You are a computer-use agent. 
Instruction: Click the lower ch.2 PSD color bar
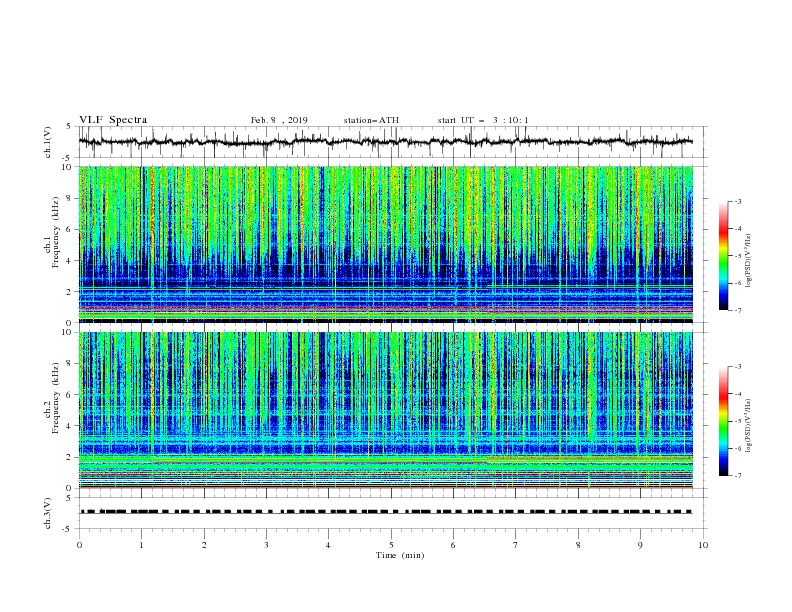click(723, 421)
